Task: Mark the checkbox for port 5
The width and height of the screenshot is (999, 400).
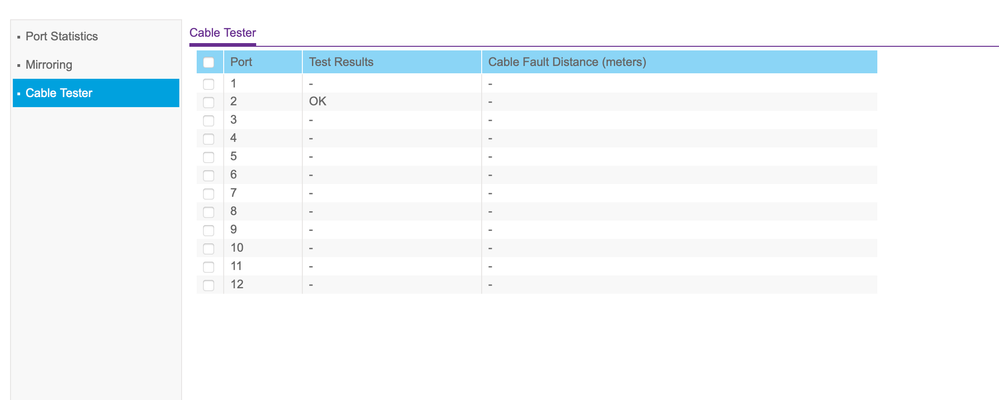Action: (208, 157)
